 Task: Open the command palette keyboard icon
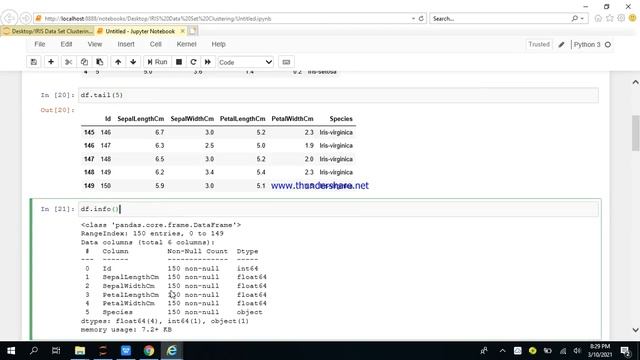286,62
